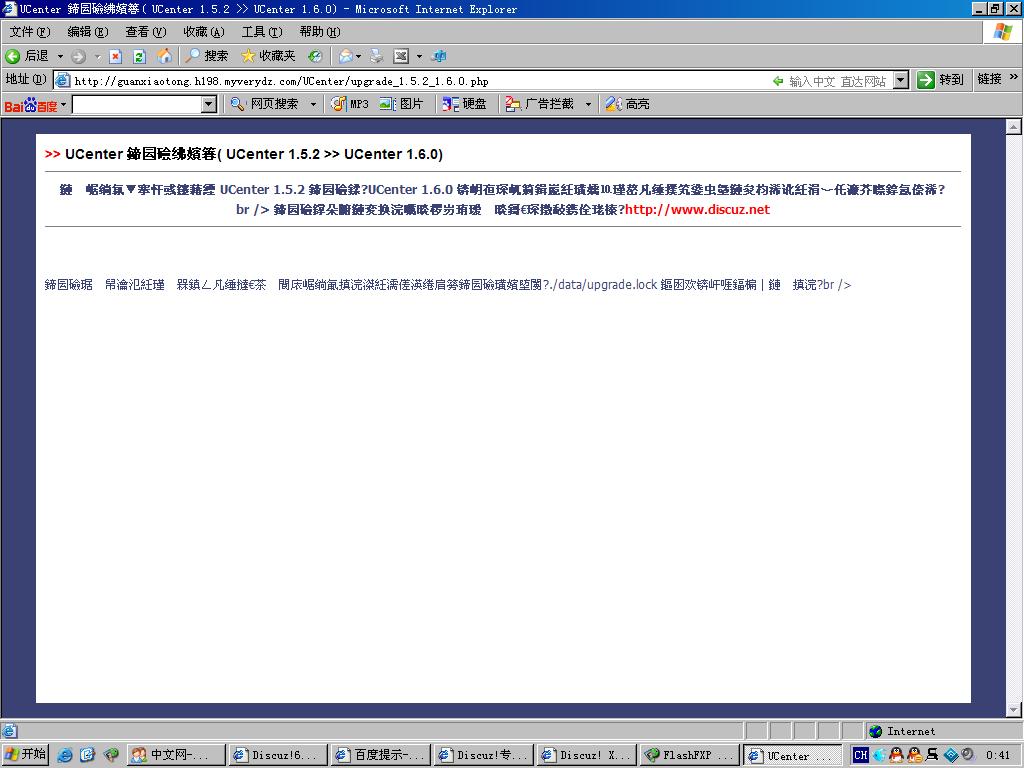Click the ./data/upgrade.lock text on the page

[604, 285]
